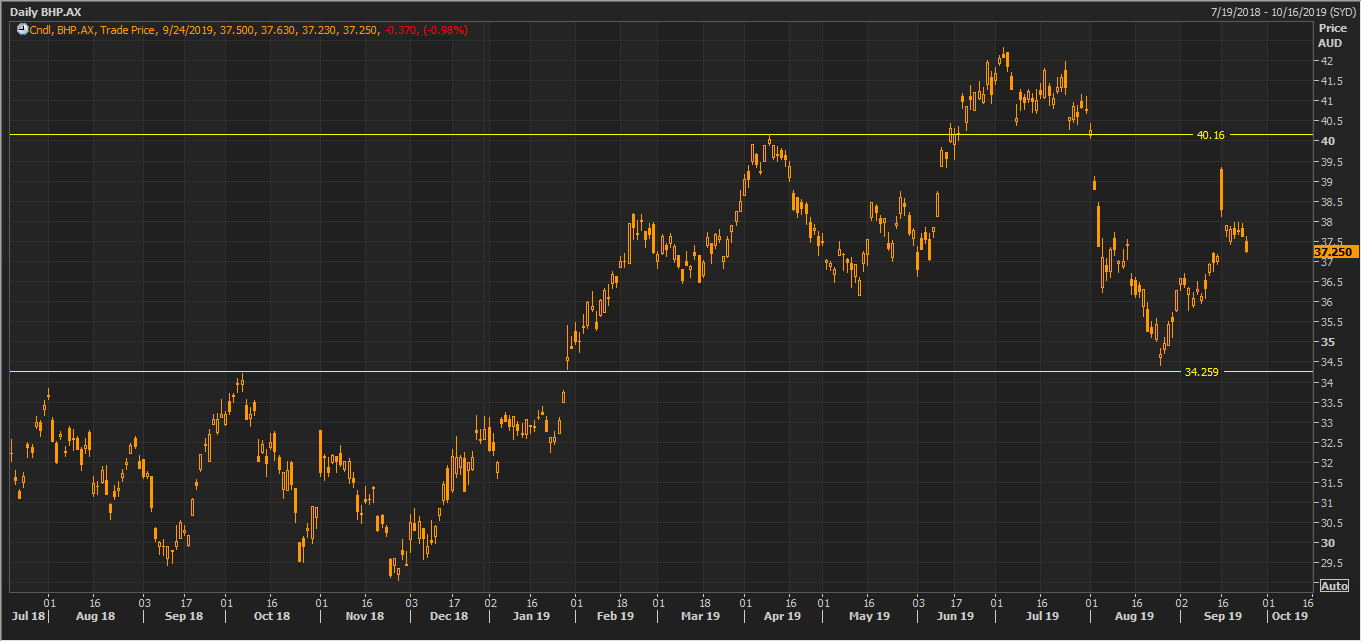Click the price axis label '40.5'
Image resolution: width=1362 pixels, height=642 pixels.
pos(1330,122)
